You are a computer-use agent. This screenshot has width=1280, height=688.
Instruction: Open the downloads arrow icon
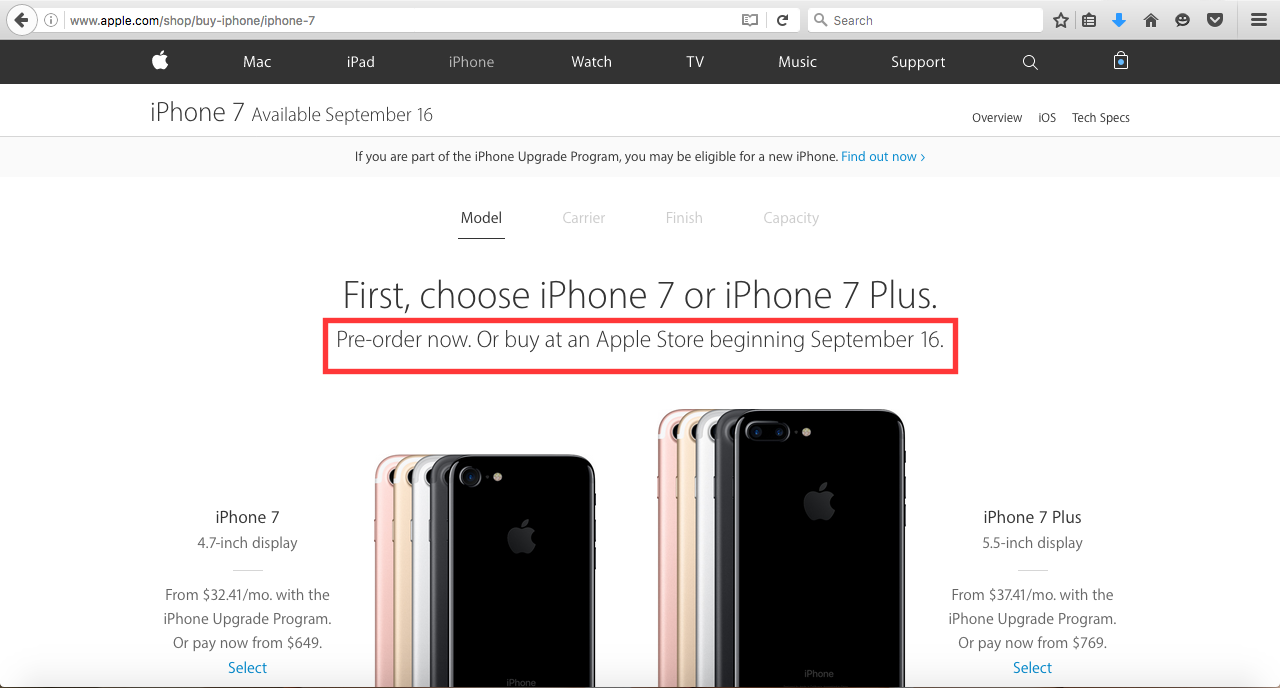tap(1119, 20)
